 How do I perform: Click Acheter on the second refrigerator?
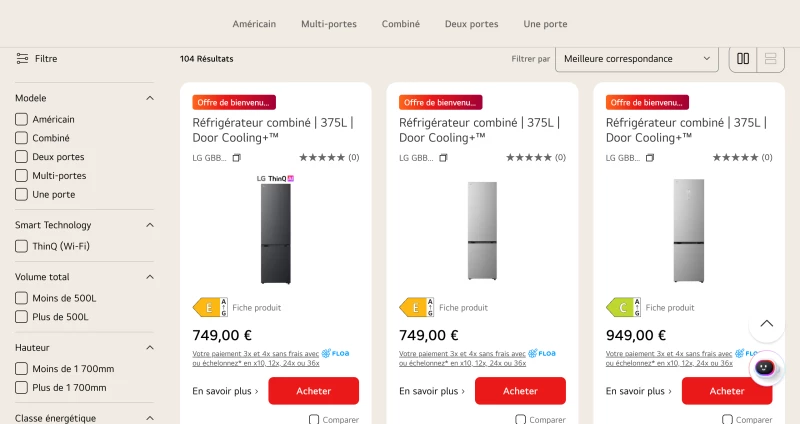pos(520,391)
